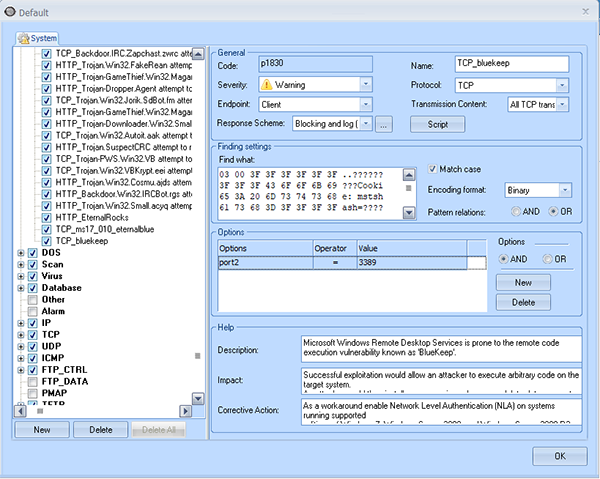Toggle the Scan category checkbox

click(33, 265)
